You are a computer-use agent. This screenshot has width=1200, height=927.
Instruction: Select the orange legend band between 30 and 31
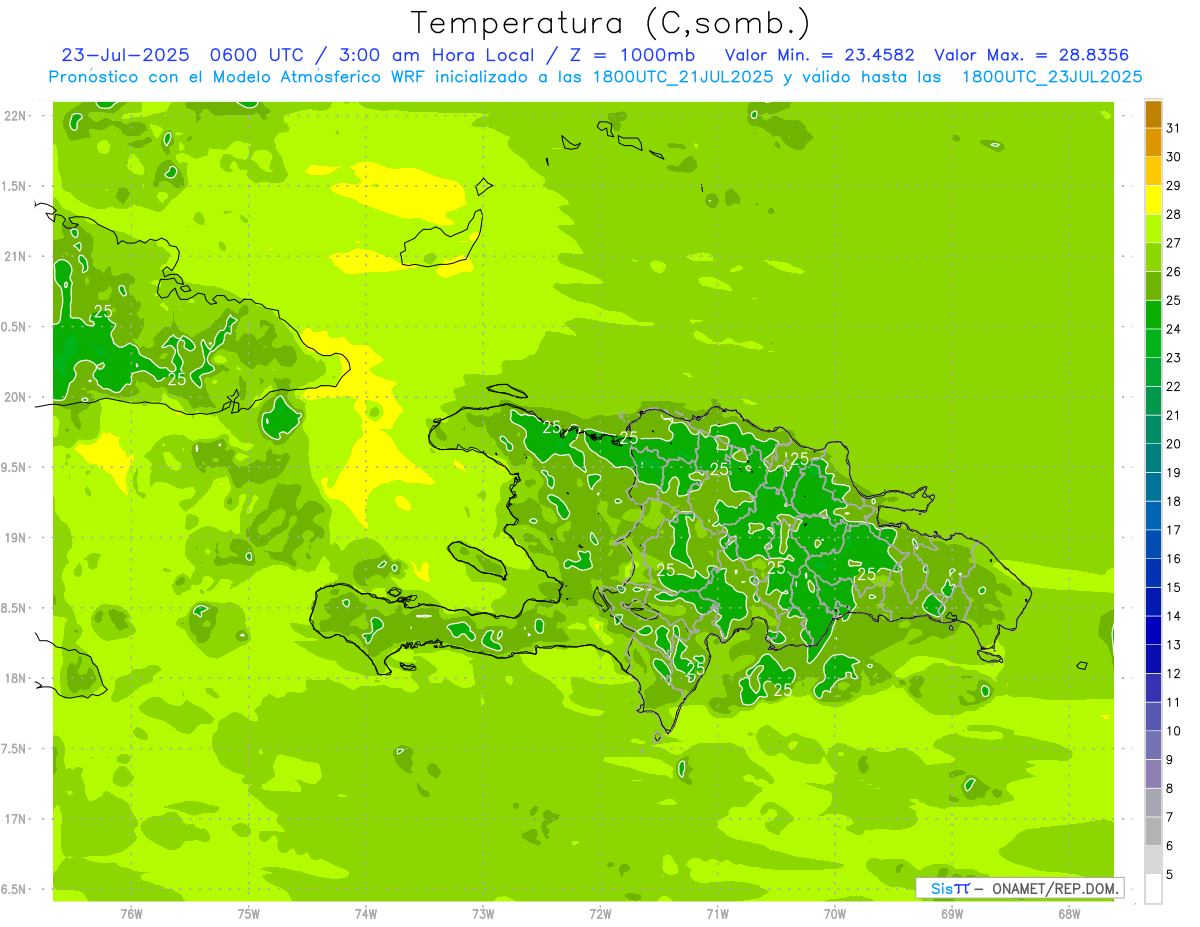tap(1153, 142)
